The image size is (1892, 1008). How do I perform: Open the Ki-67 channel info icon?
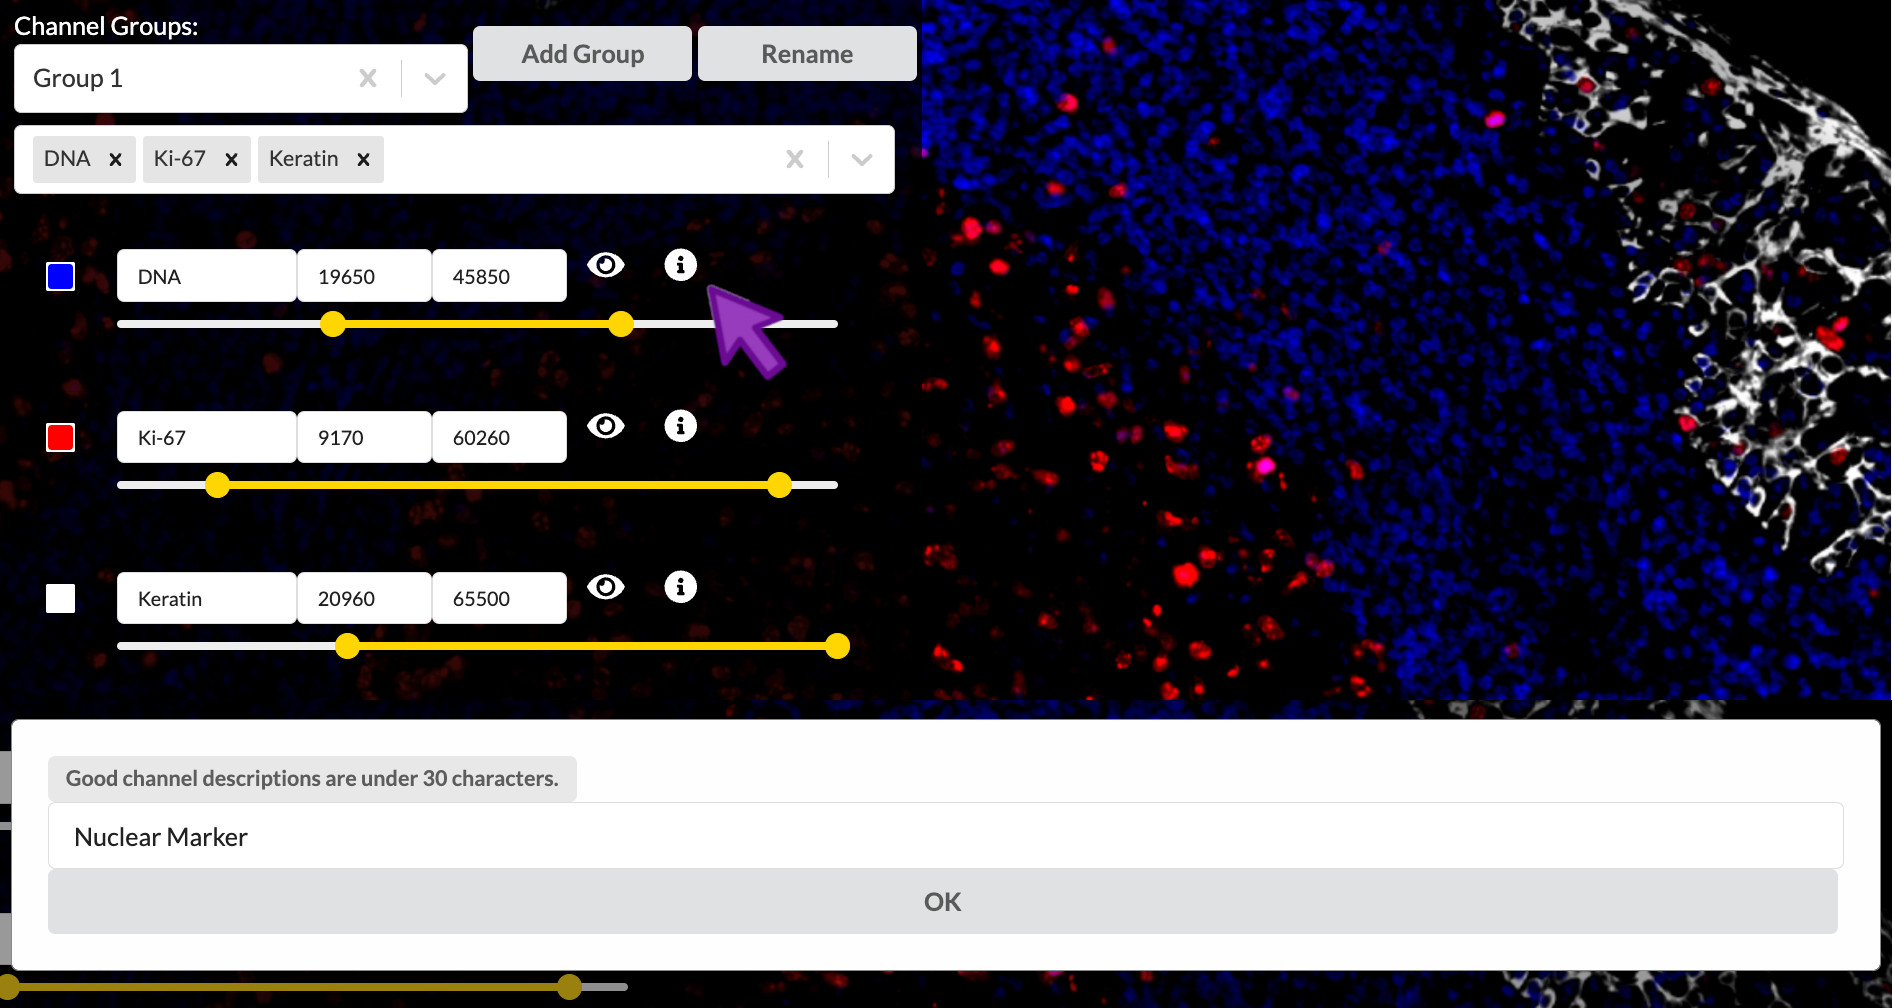coord(680,426)
